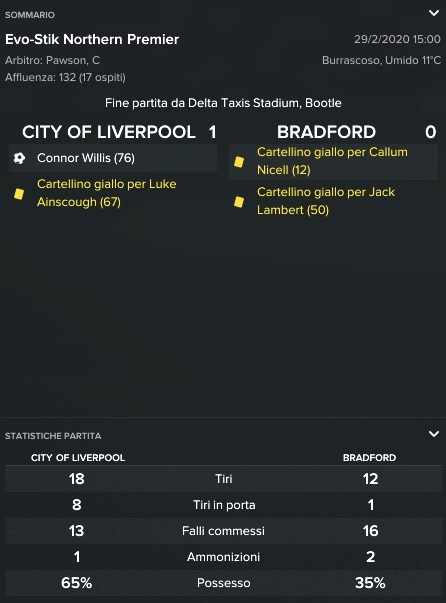The image size is (446, 603).
Task: Select the Tiri statistics row
Action: click(x=223, y=479)
